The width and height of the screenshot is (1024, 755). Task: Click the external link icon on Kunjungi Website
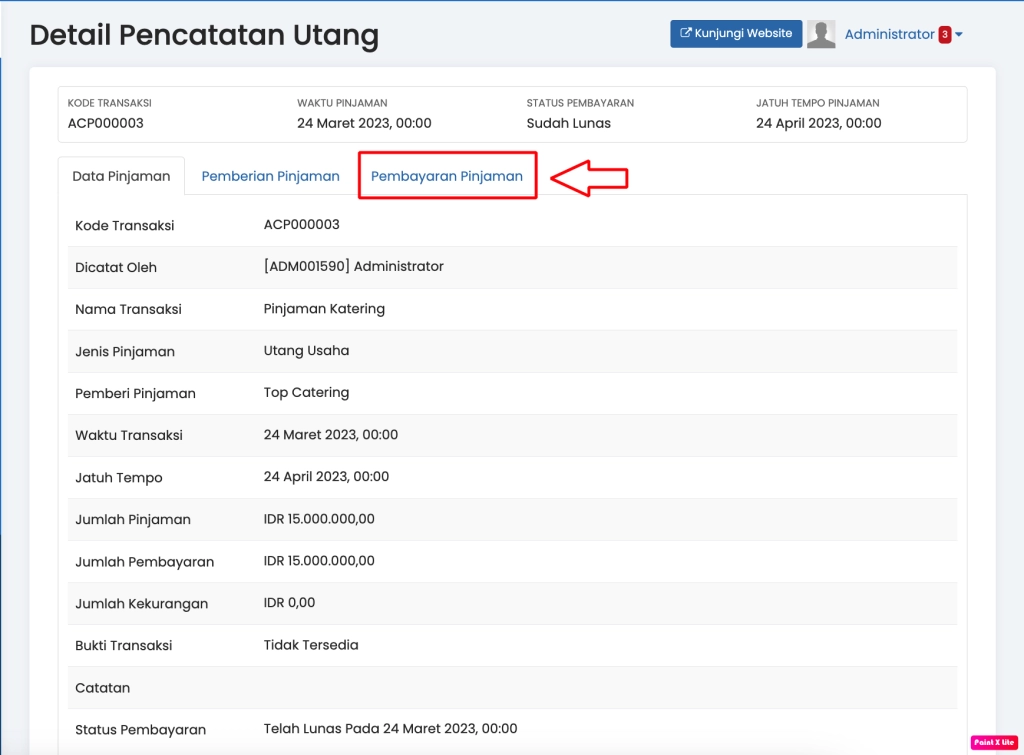tap(689, 33)
